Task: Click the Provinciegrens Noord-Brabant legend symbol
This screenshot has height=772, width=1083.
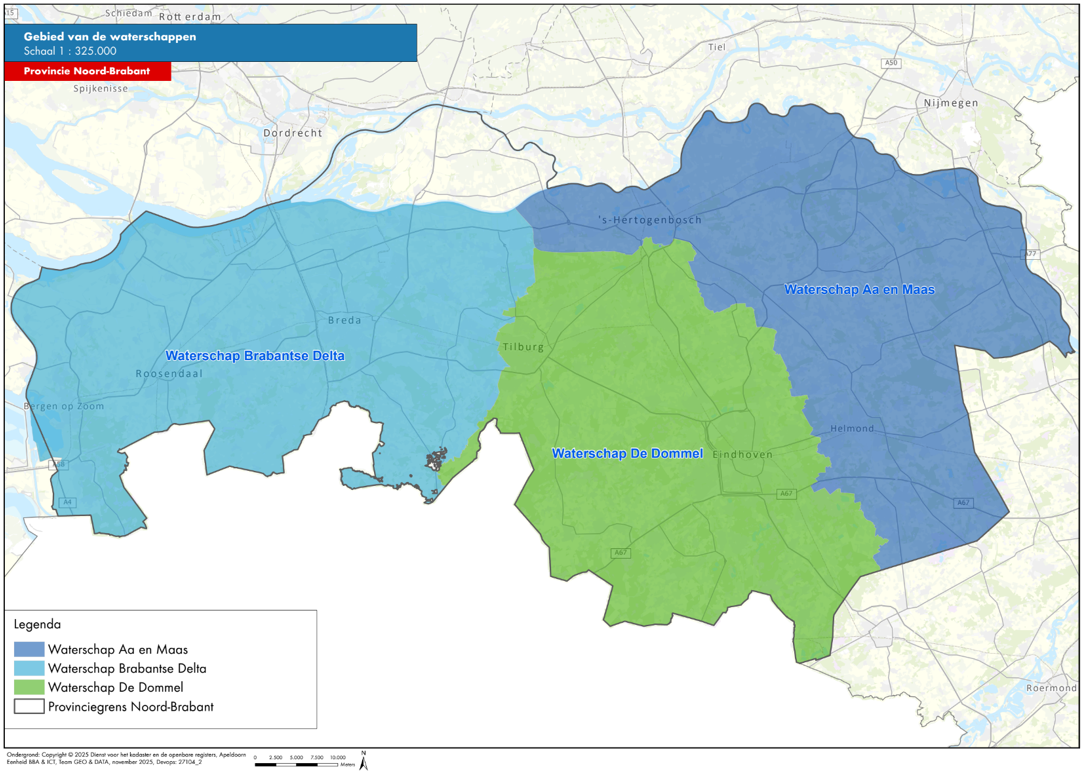Action: (x=29, y=706)
